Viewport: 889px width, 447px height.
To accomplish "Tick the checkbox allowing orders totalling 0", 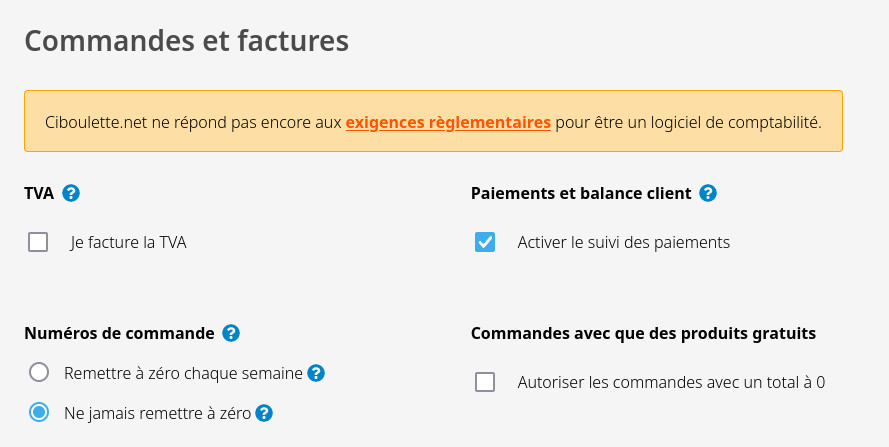I will pyautogui.click(x=485, y=382).
